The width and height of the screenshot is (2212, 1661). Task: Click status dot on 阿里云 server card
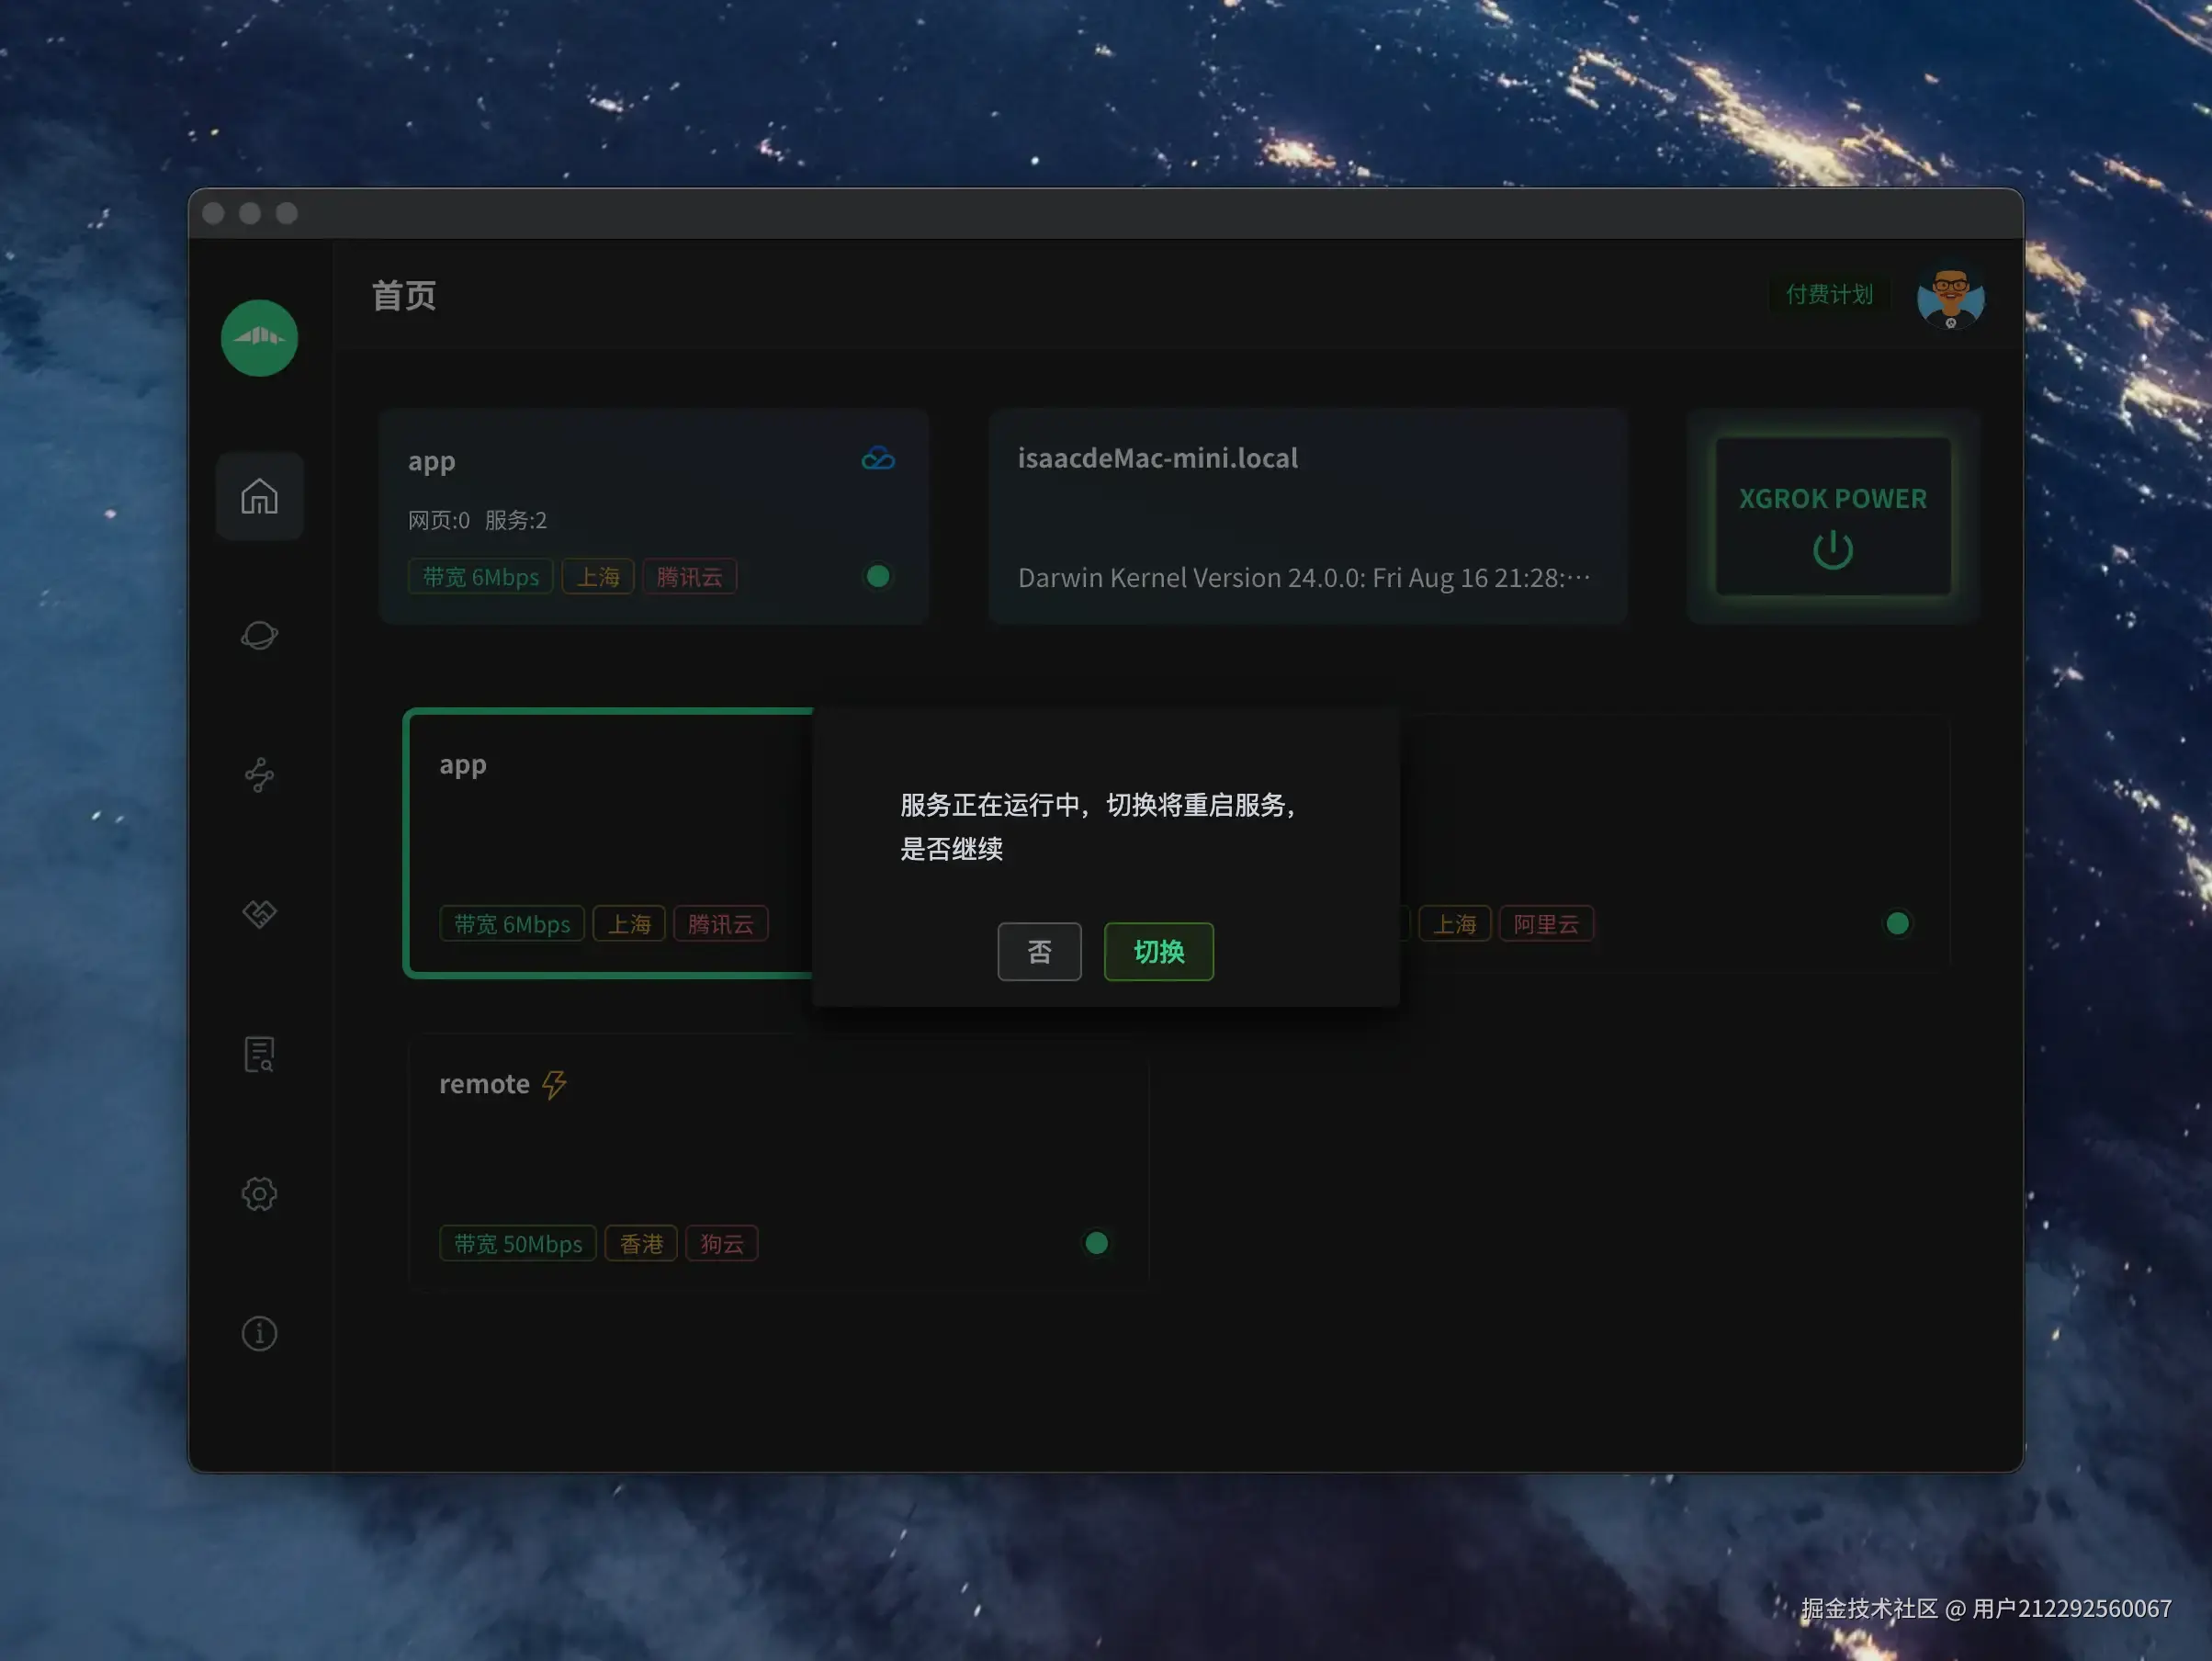coord(1897,923)
